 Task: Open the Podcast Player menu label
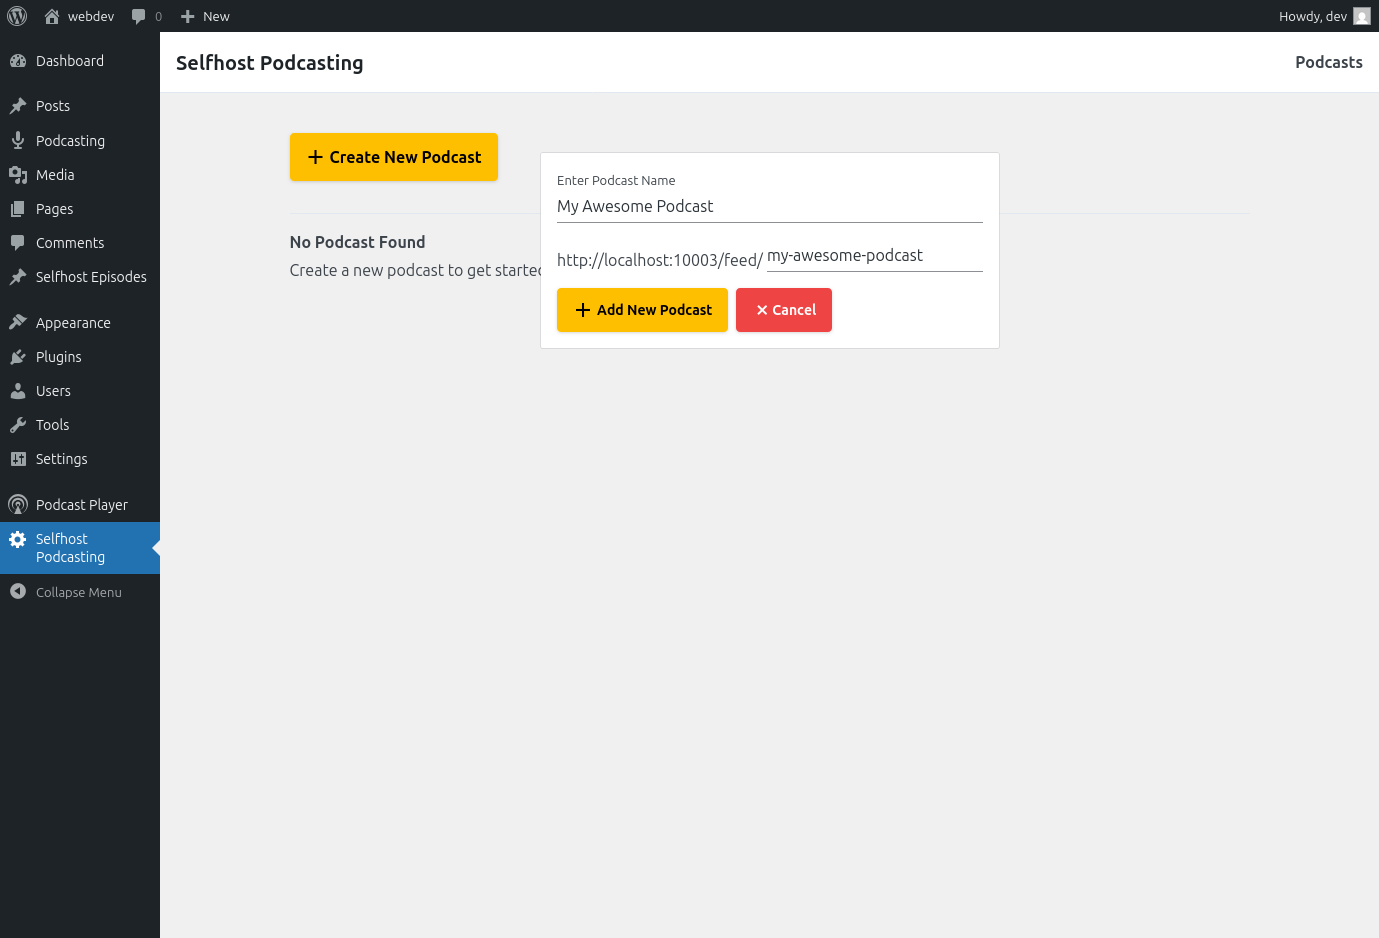82,505
